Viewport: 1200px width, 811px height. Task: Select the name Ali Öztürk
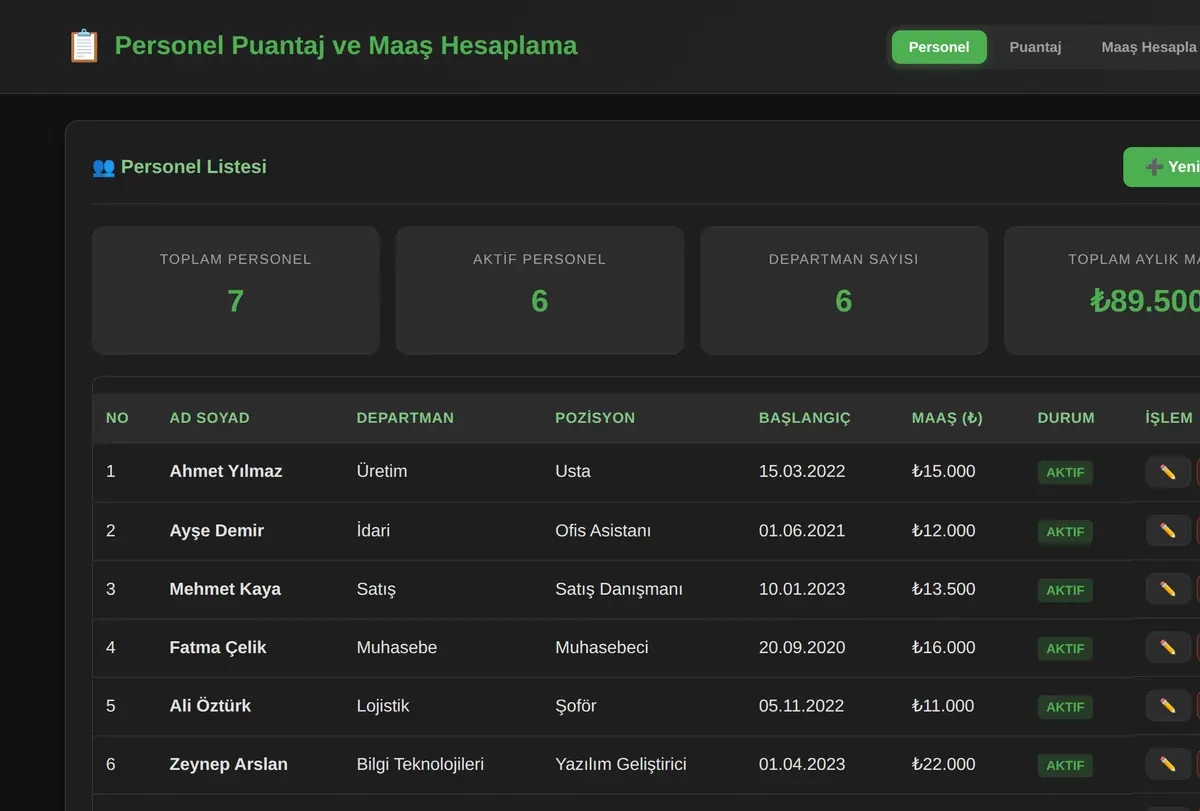(x=210, y=706)
